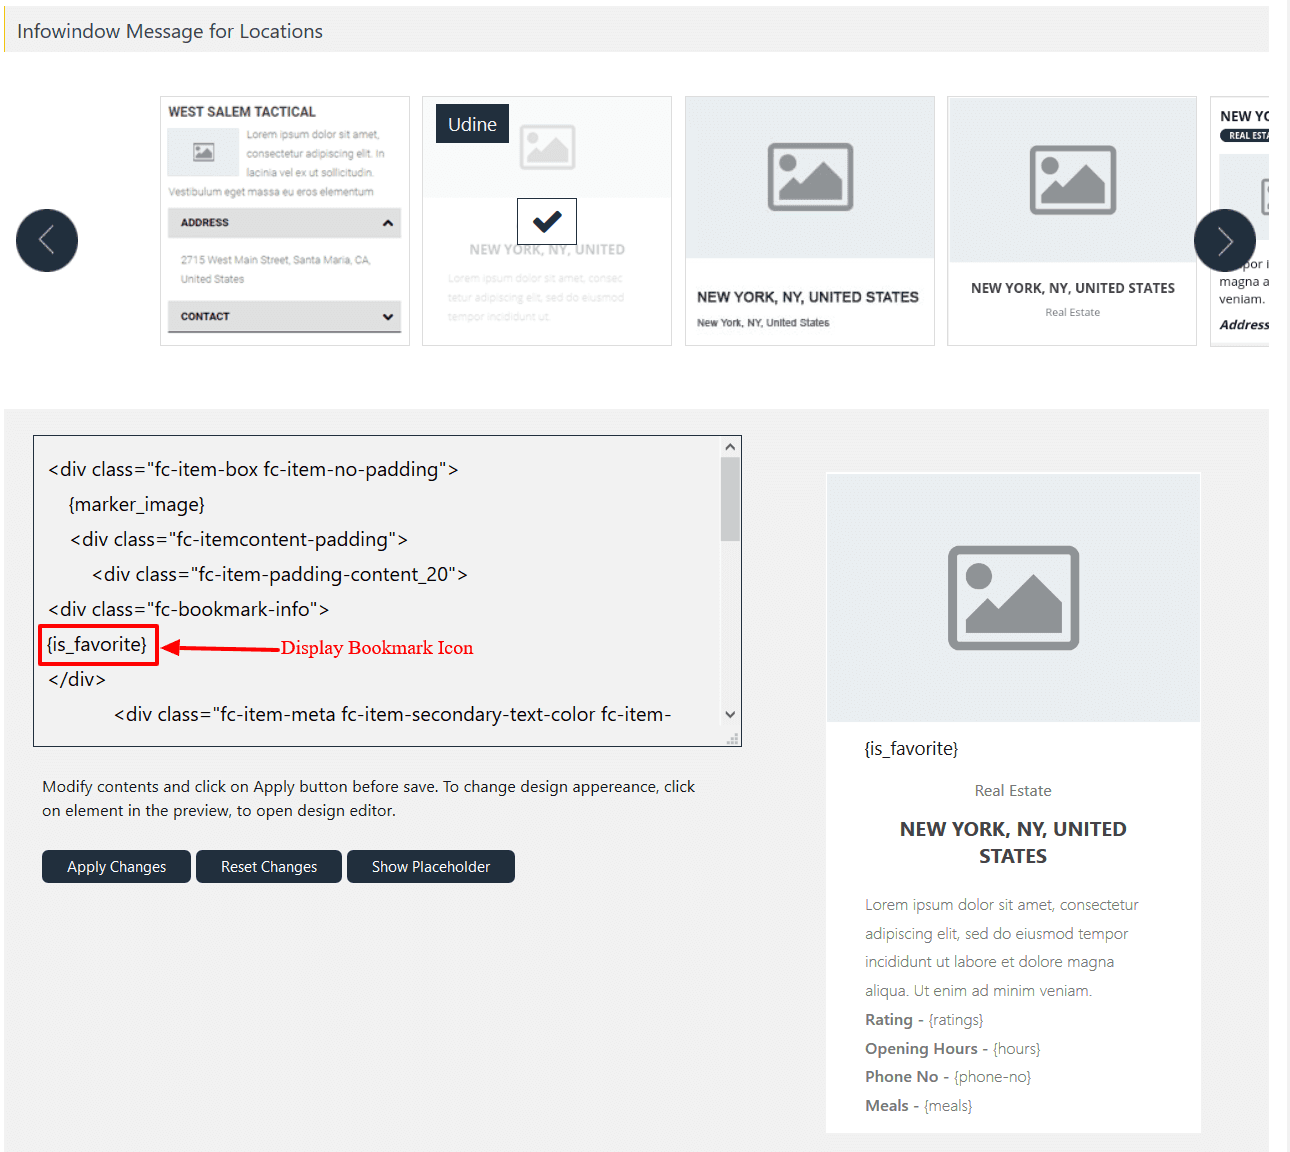This screenshot has height=1152, width=1290.
Task: Expand the CONTACT section chevron
Action: click(389, 316)
